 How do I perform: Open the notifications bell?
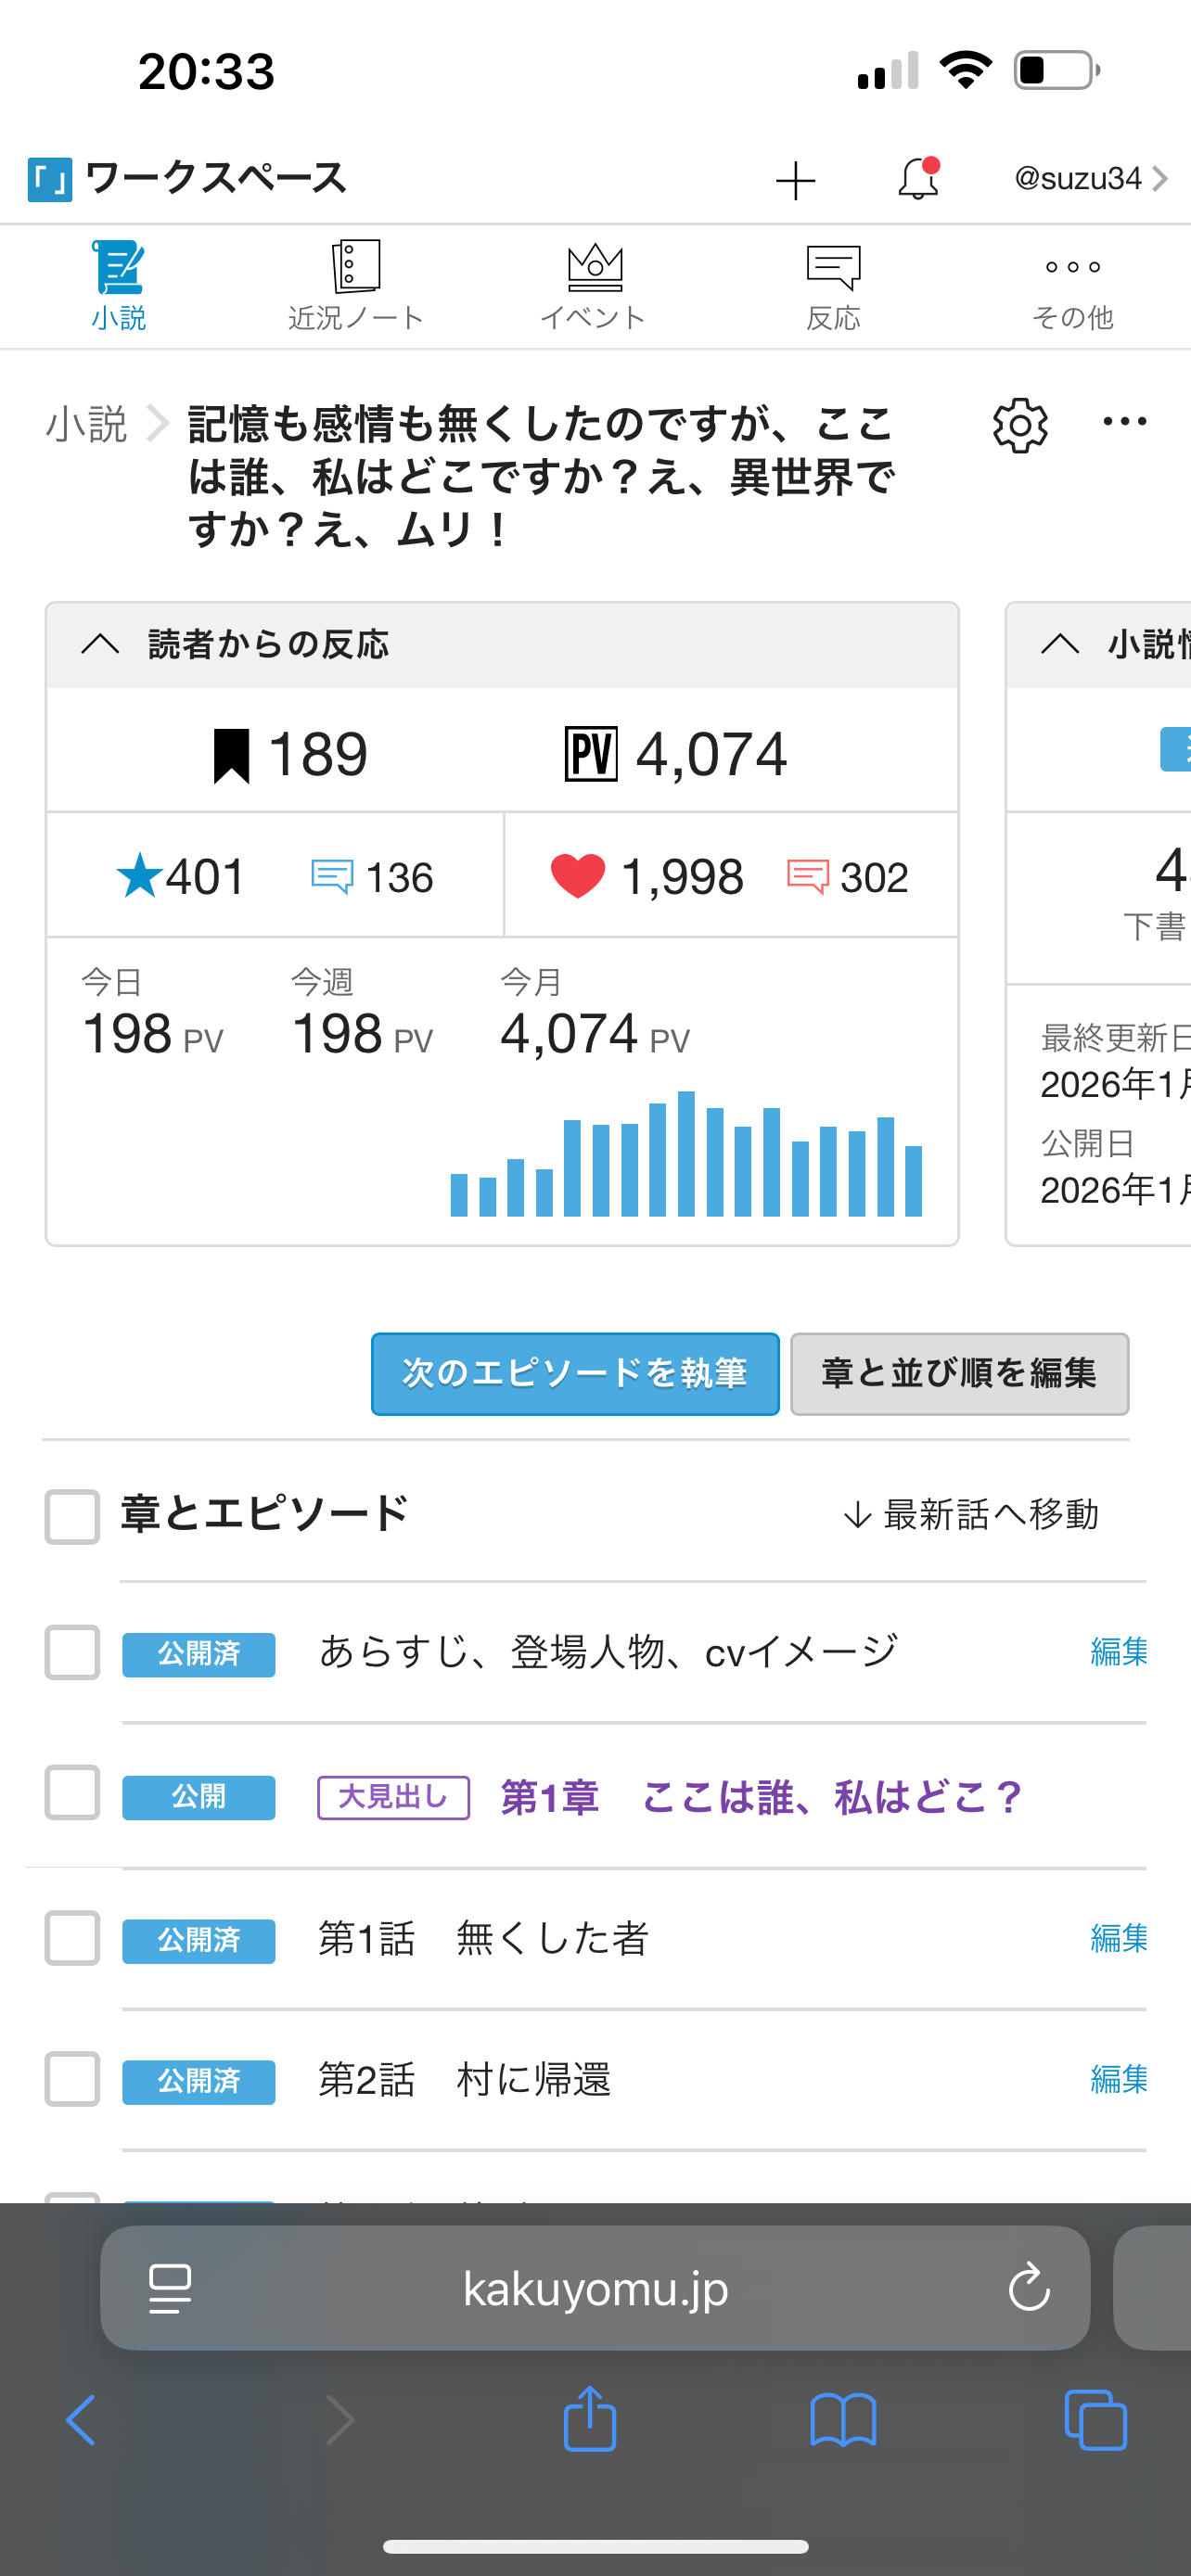[917, 179]
